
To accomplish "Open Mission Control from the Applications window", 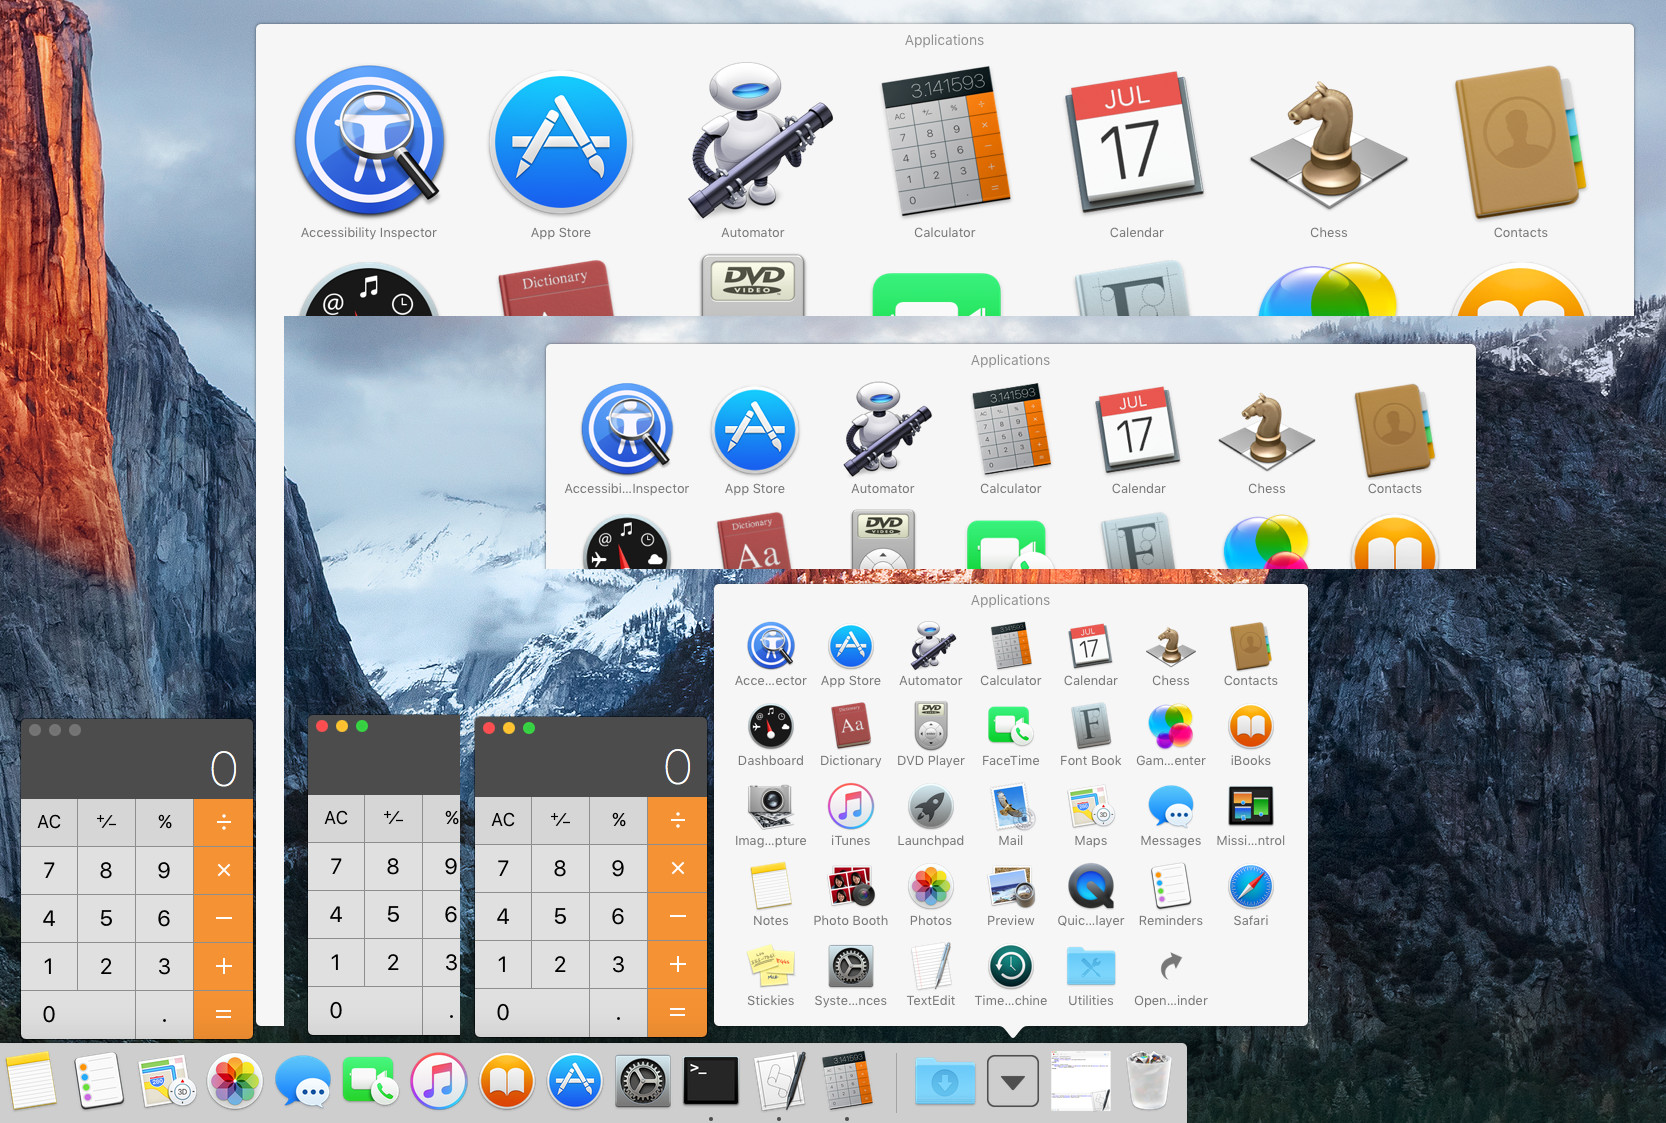I will point(1250,805).
